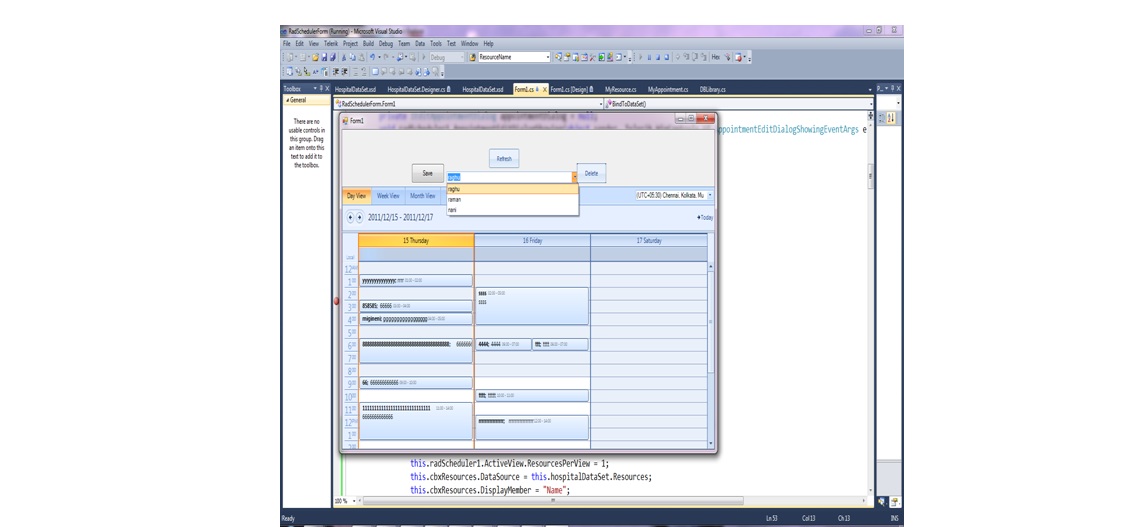Select Month View in scheduler
Viewport: 1137px width, 527px height.
pyautogui.click(x=423, y=196)
